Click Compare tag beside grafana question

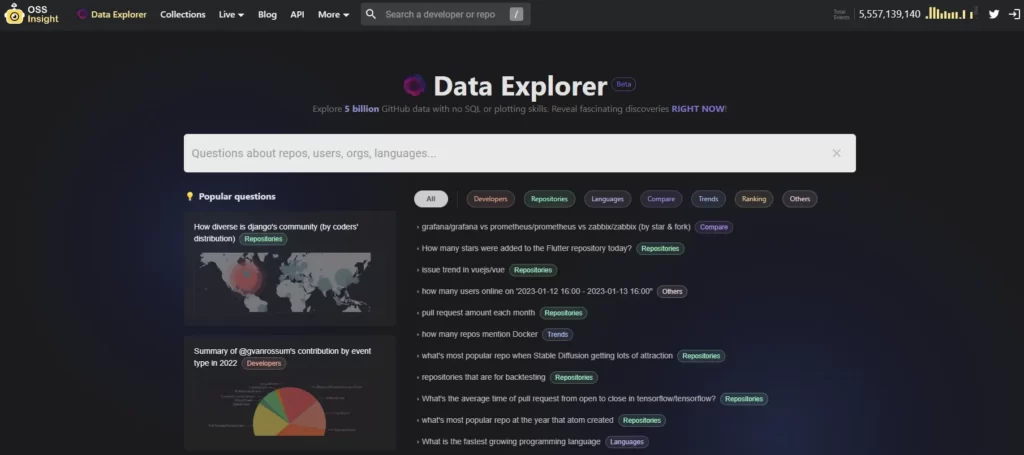point(714,227)
